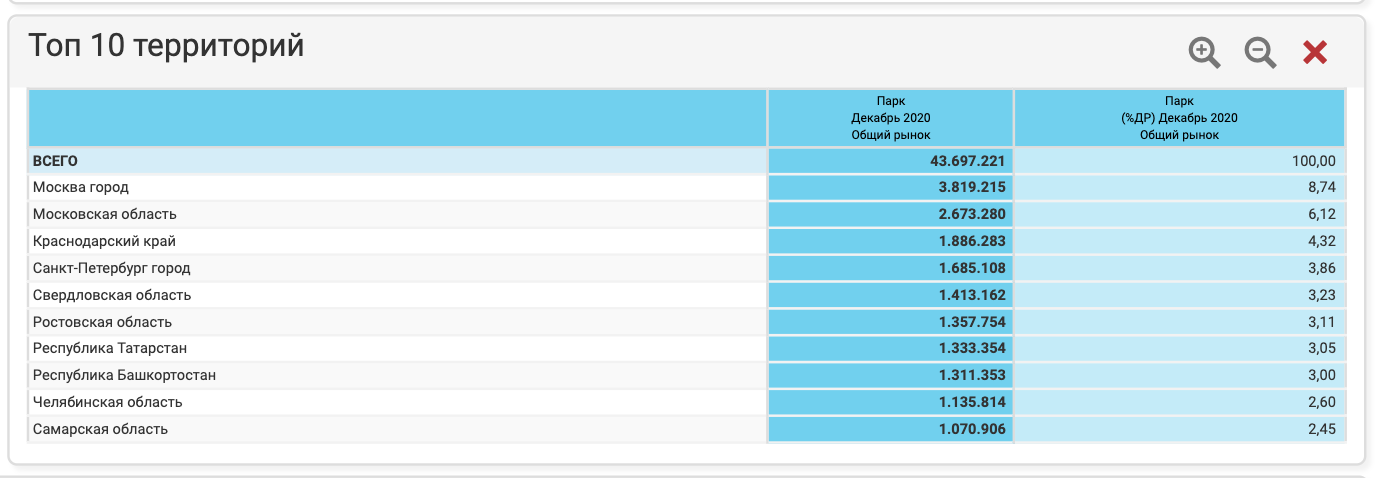Click the 100,00 percentage cell
Screen dimensions: 1384x478
pyautogui.click(x=1316, y=161)
